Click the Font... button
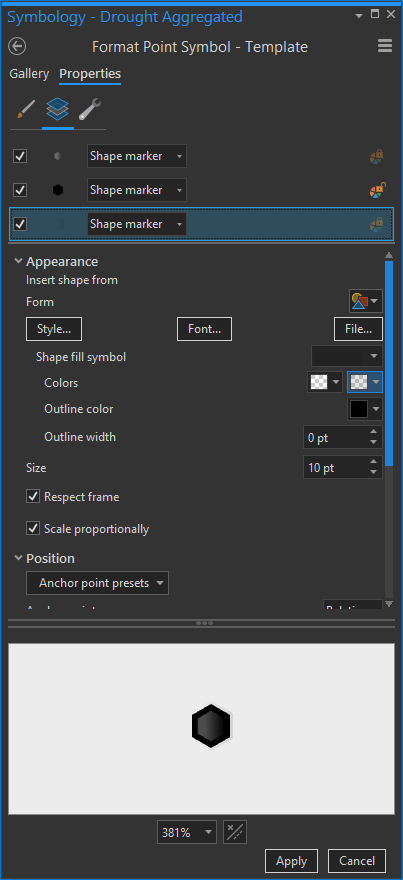 pyautogui.click(x=204, y=329)
